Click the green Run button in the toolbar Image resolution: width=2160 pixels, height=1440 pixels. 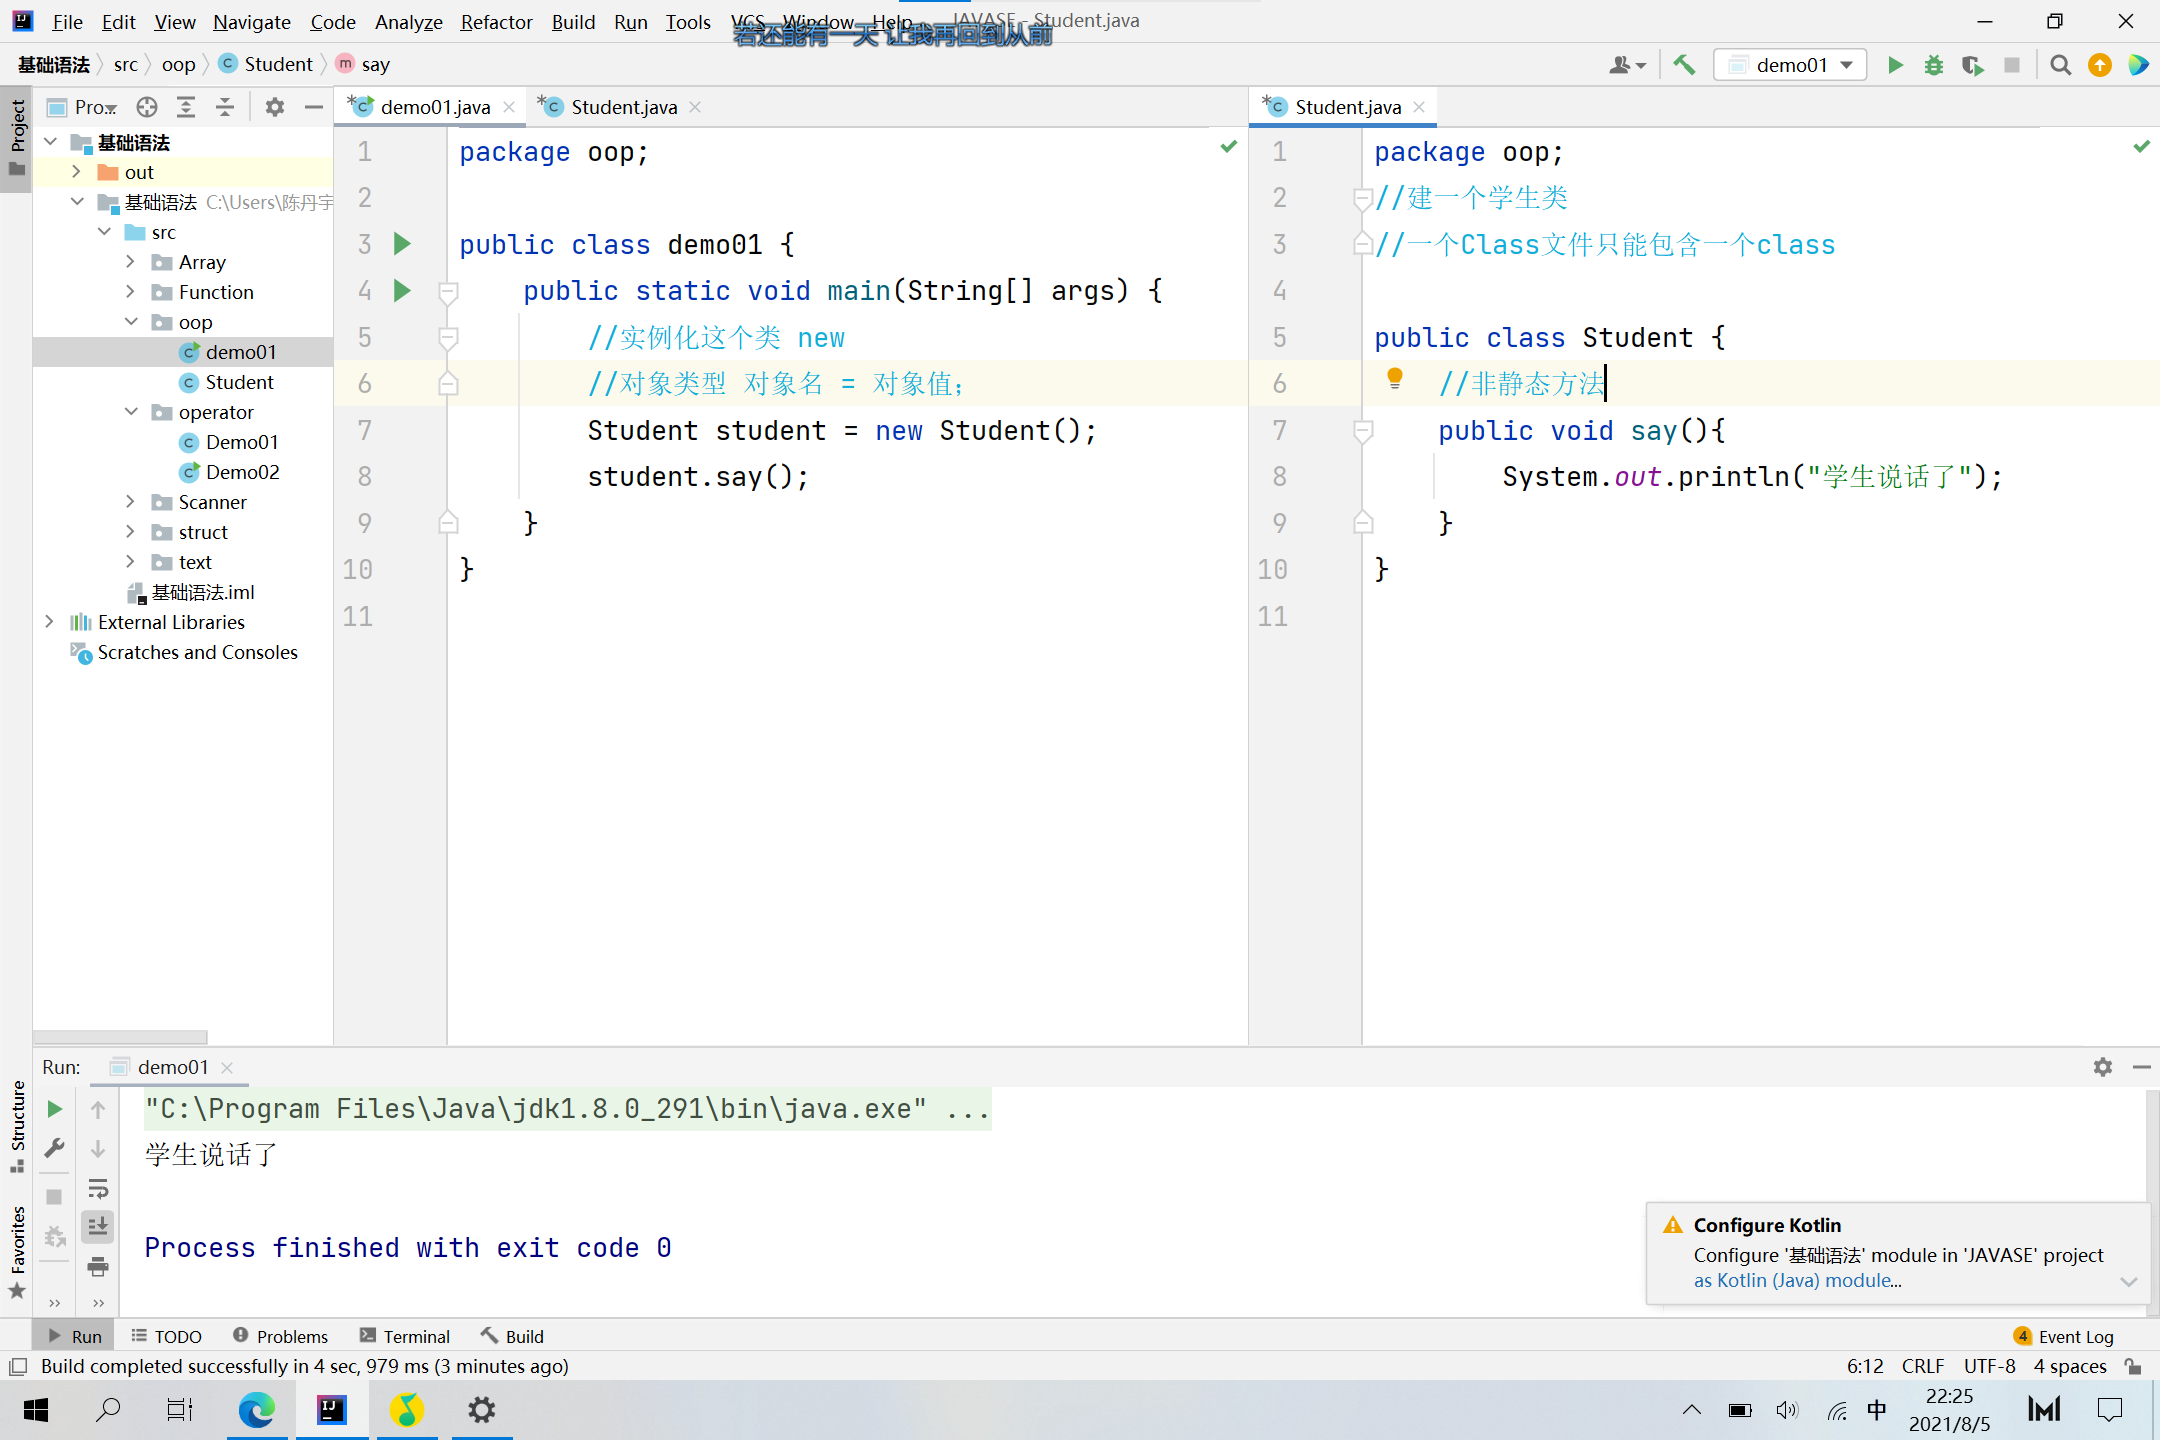(1895, 65)
